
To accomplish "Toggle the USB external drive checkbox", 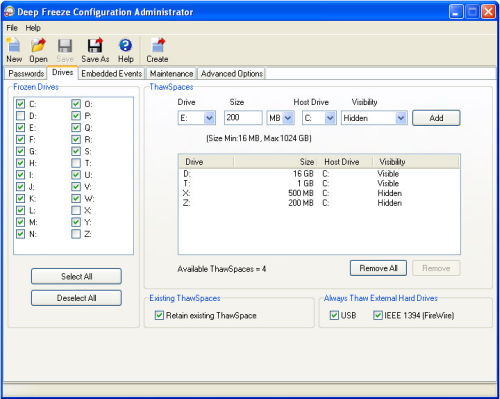I will [x=334, y=315].
